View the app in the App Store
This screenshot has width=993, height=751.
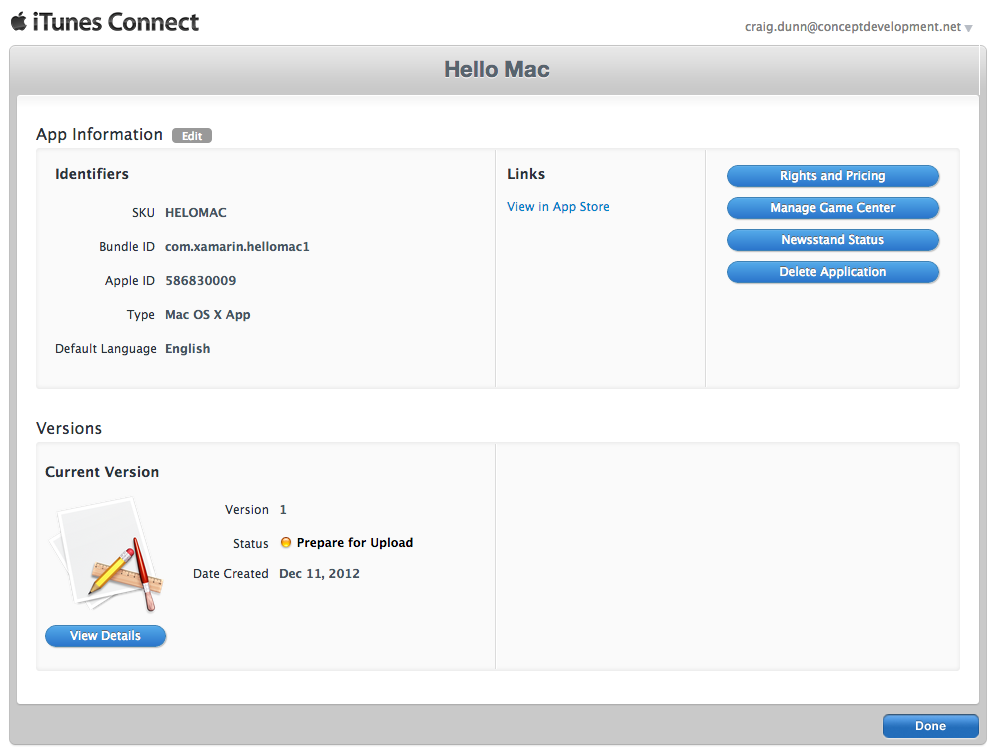pyautogui.click(x=557, y=206)
